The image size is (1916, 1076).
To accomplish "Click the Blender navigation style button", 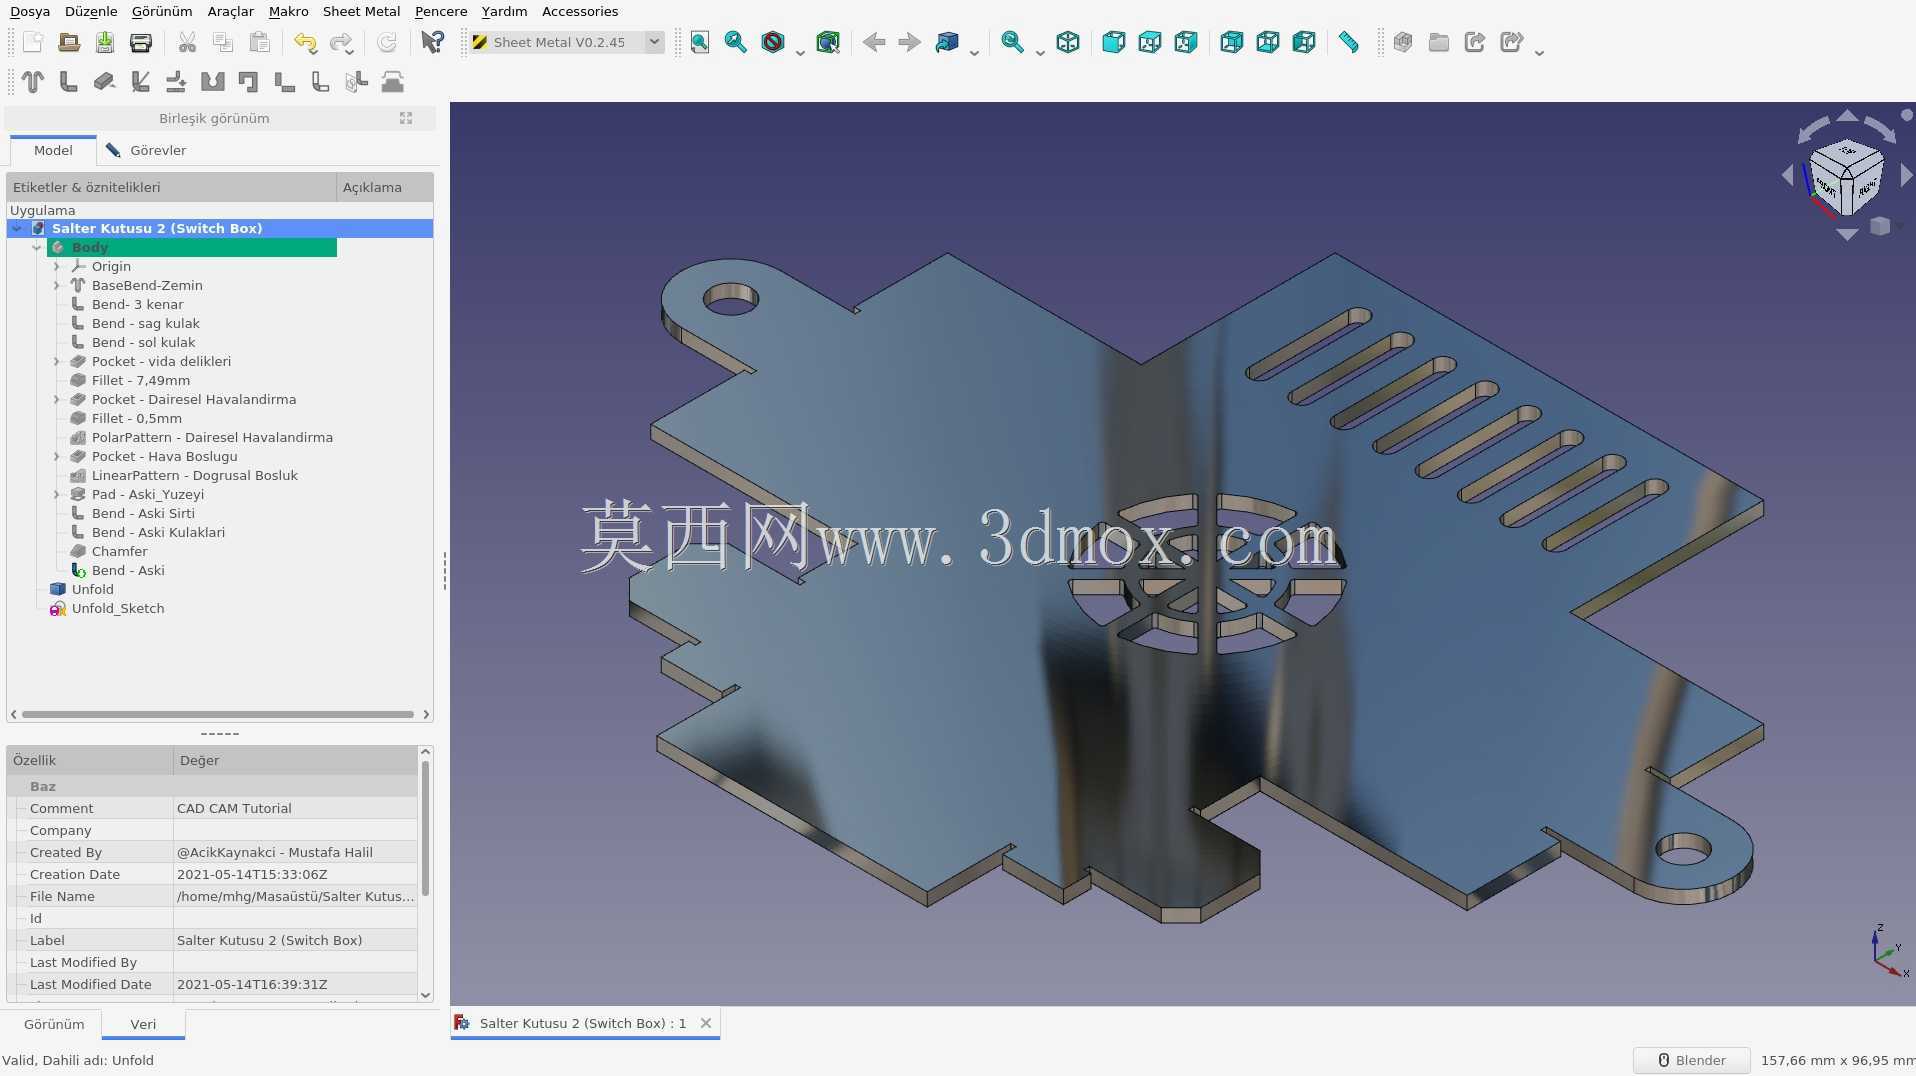I will pos(1691,1060).
